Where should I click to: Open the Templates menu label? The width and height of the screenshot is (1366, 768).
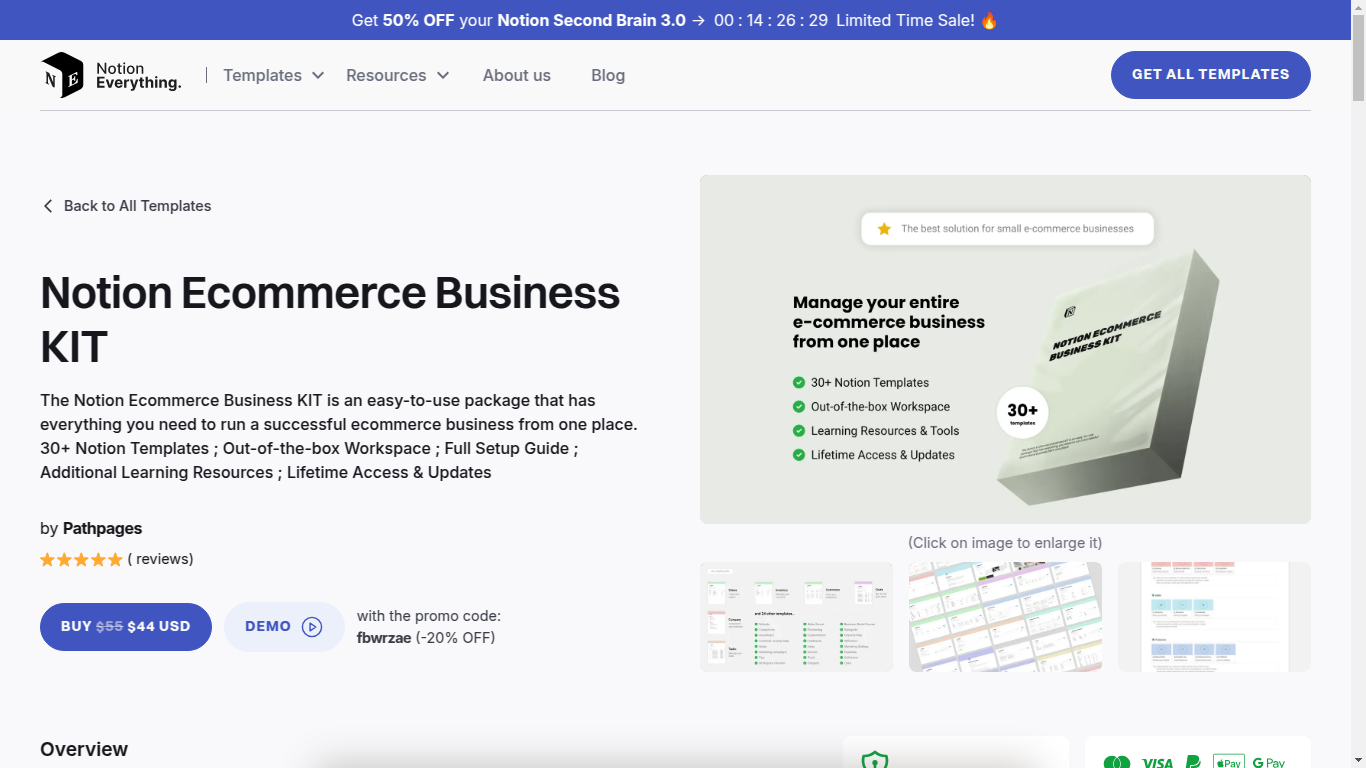point(262,75)
